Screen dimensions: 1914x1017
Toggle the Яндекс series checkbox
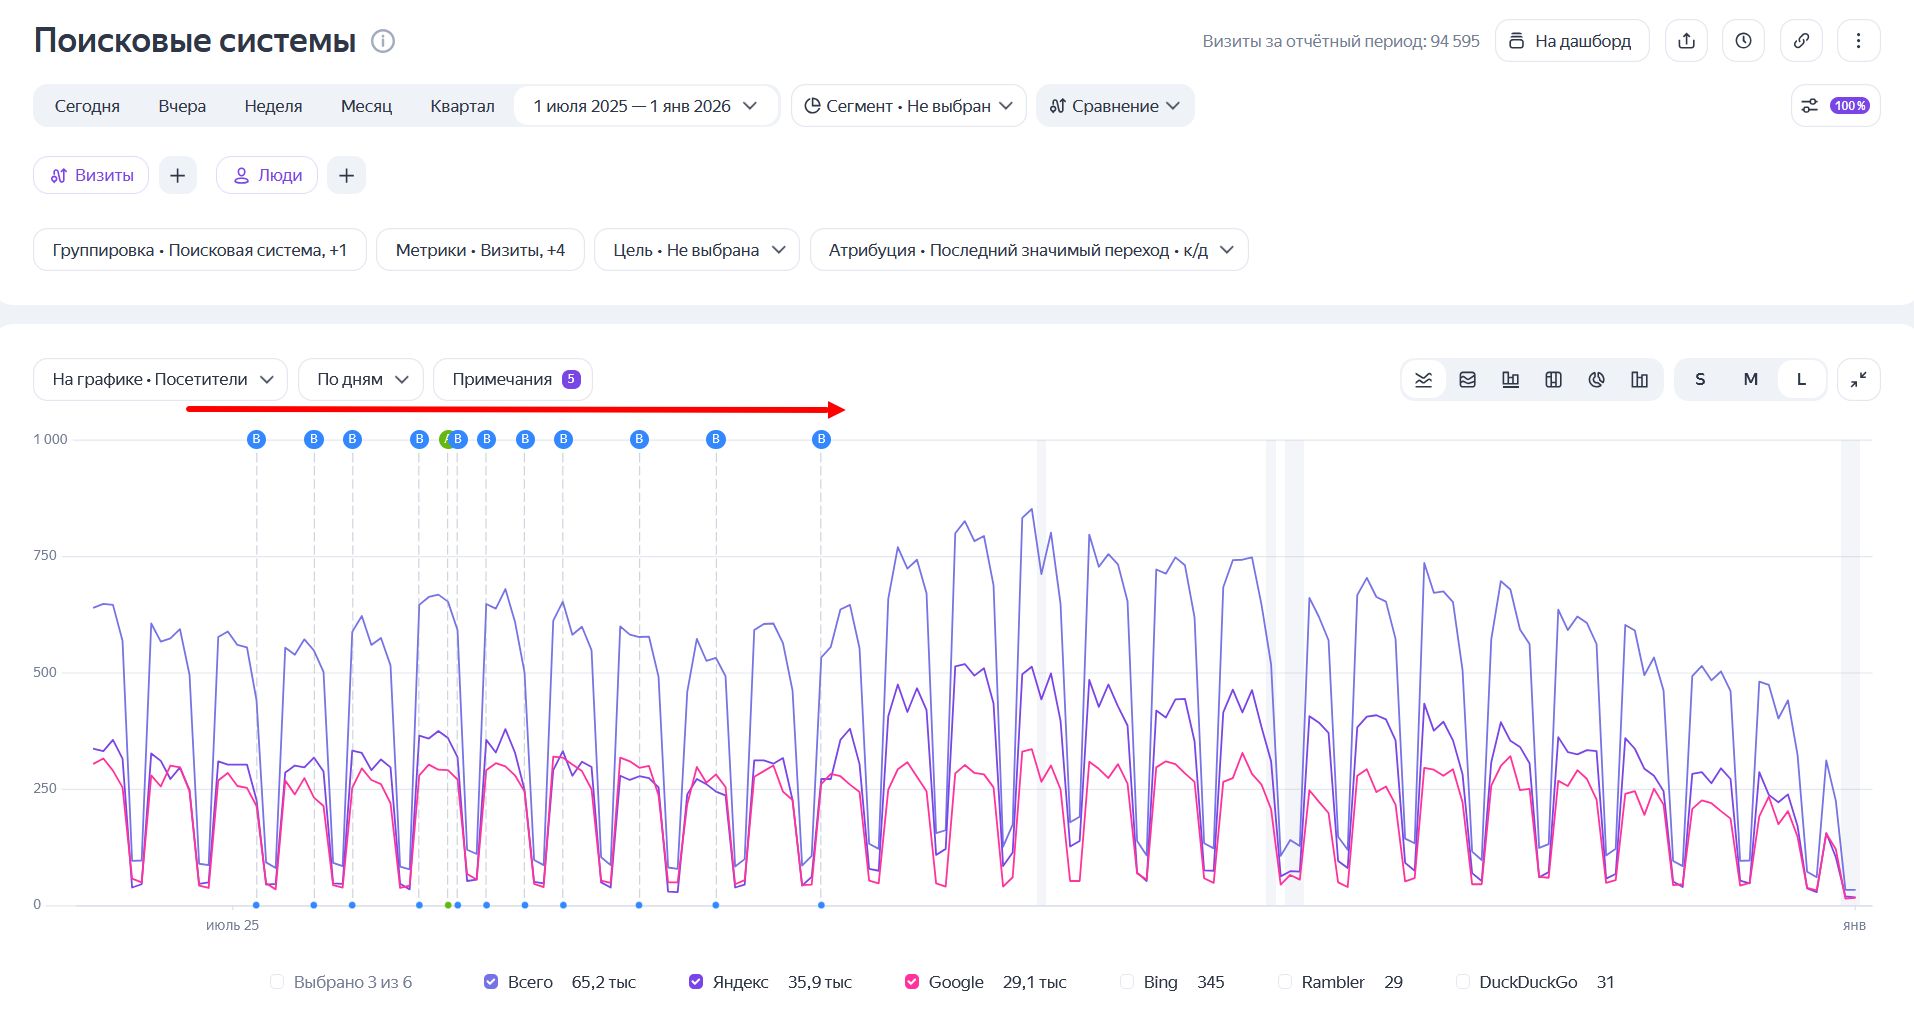point(696,982)
